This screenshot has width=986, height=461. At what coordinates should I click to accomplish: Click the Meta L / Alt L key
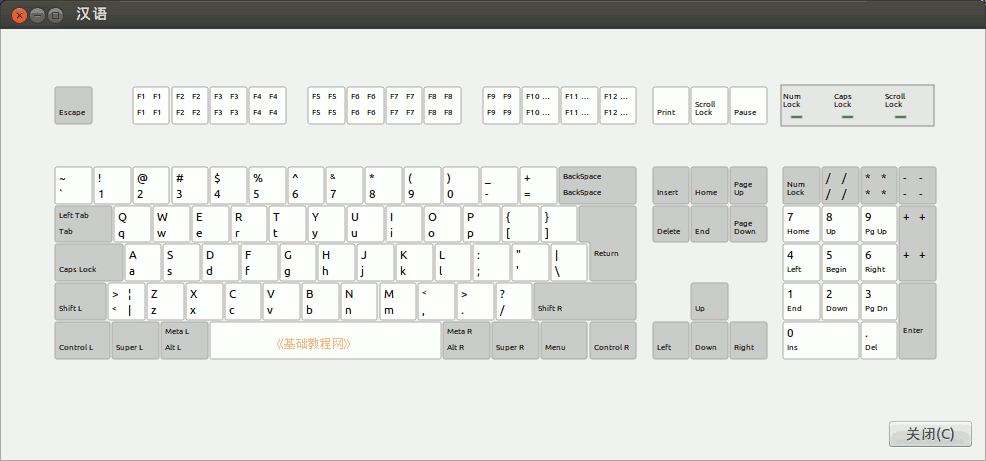coord(184,340)
